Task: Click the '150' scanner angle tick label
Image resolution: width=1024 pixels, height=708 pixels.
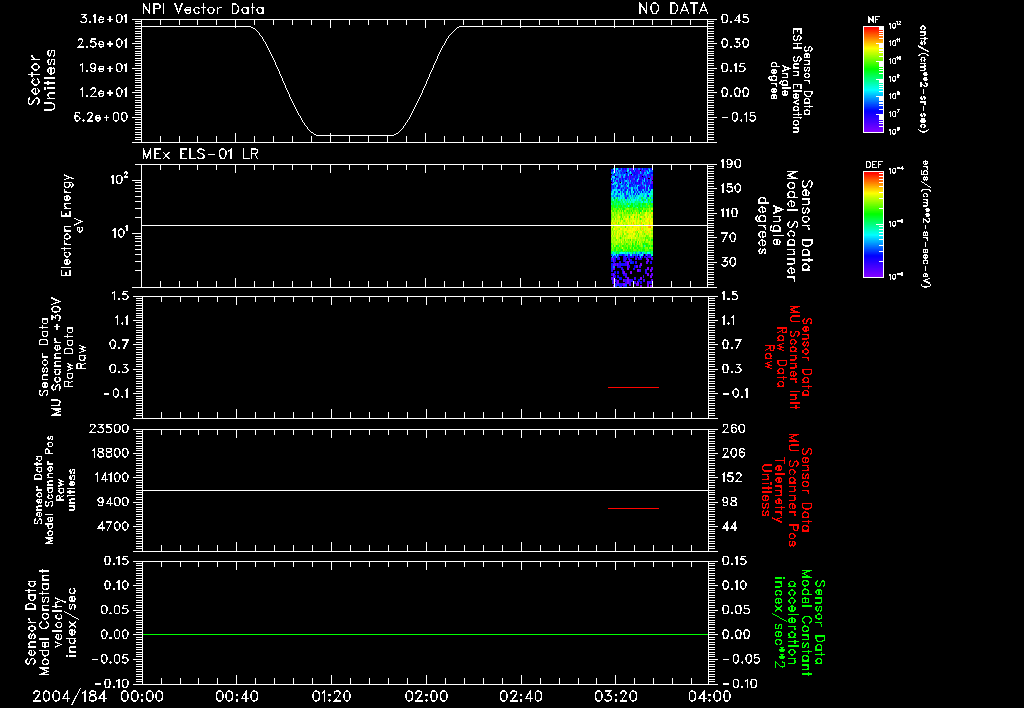Action: click(731, 189)
